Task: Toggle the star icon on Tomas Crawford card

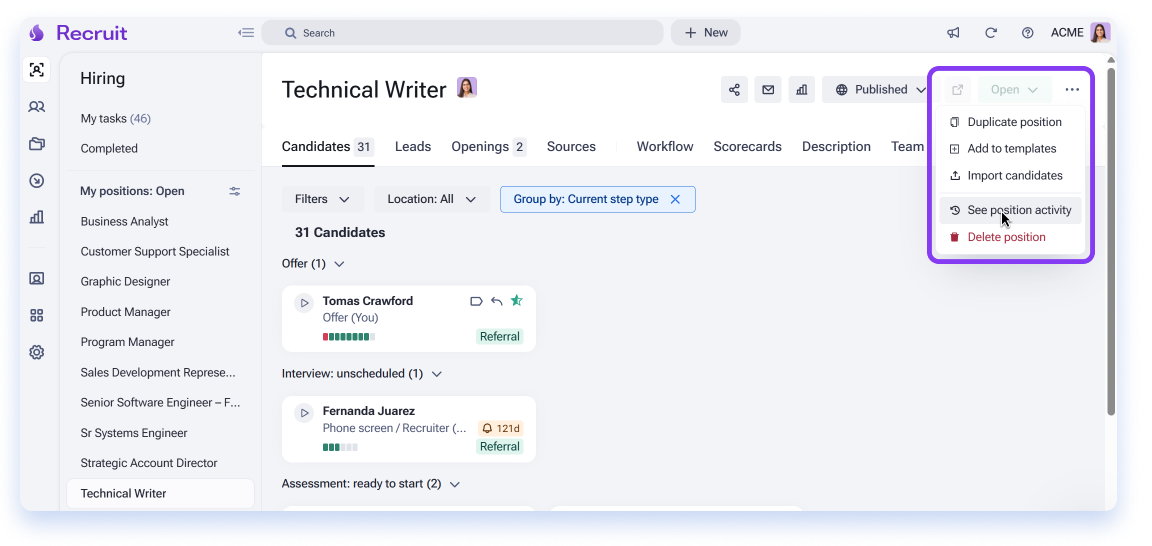Action: pyautogui.click(x=516, y=301)
